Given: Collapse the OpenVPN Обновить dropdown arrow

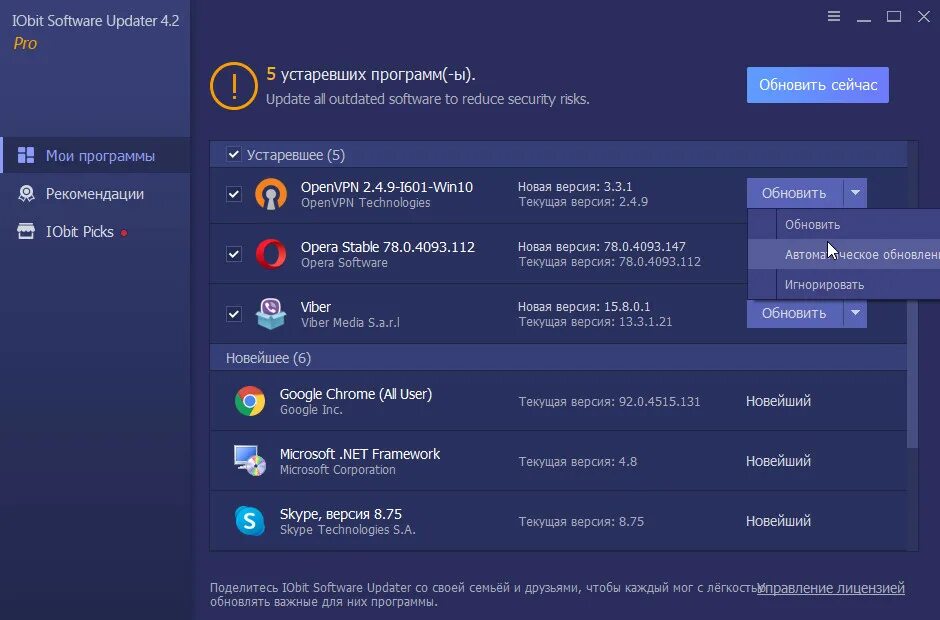Looking at the screenshot, I should 855,193.
